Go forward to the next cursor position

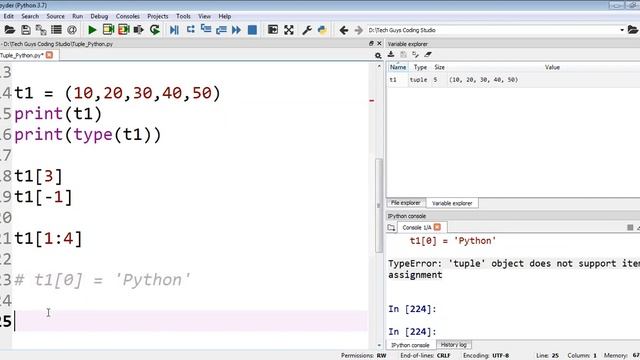pyautogui.click(x=358, y=30)
